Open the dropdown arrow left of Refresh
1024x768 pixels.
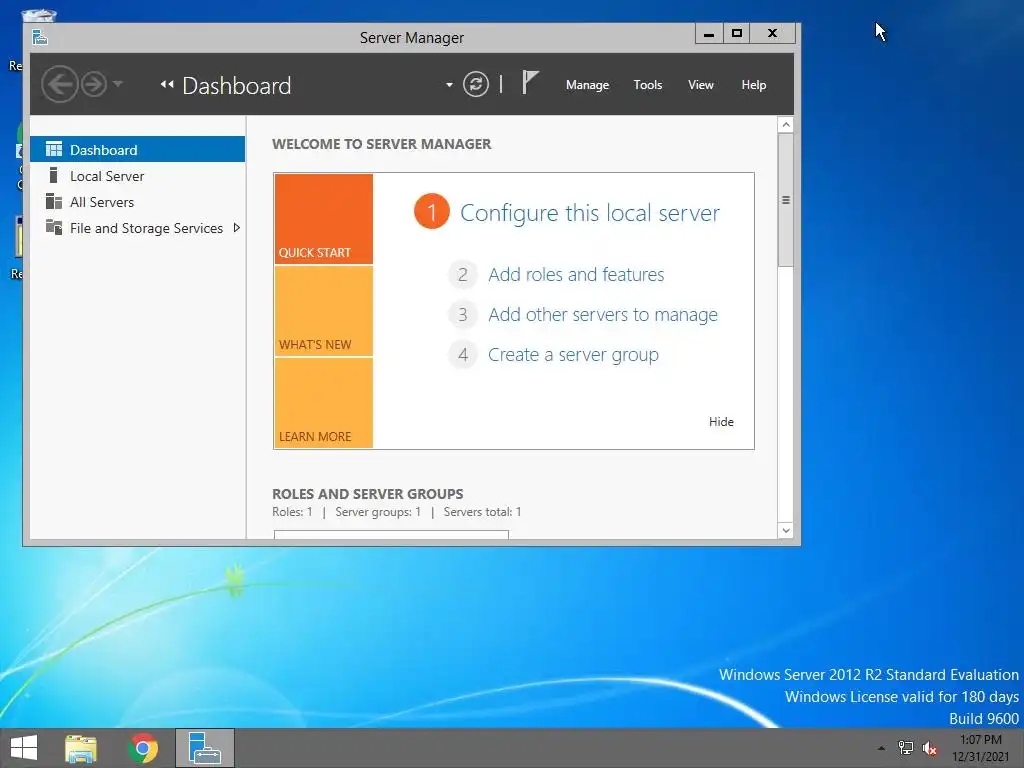(x=449, y=85)
